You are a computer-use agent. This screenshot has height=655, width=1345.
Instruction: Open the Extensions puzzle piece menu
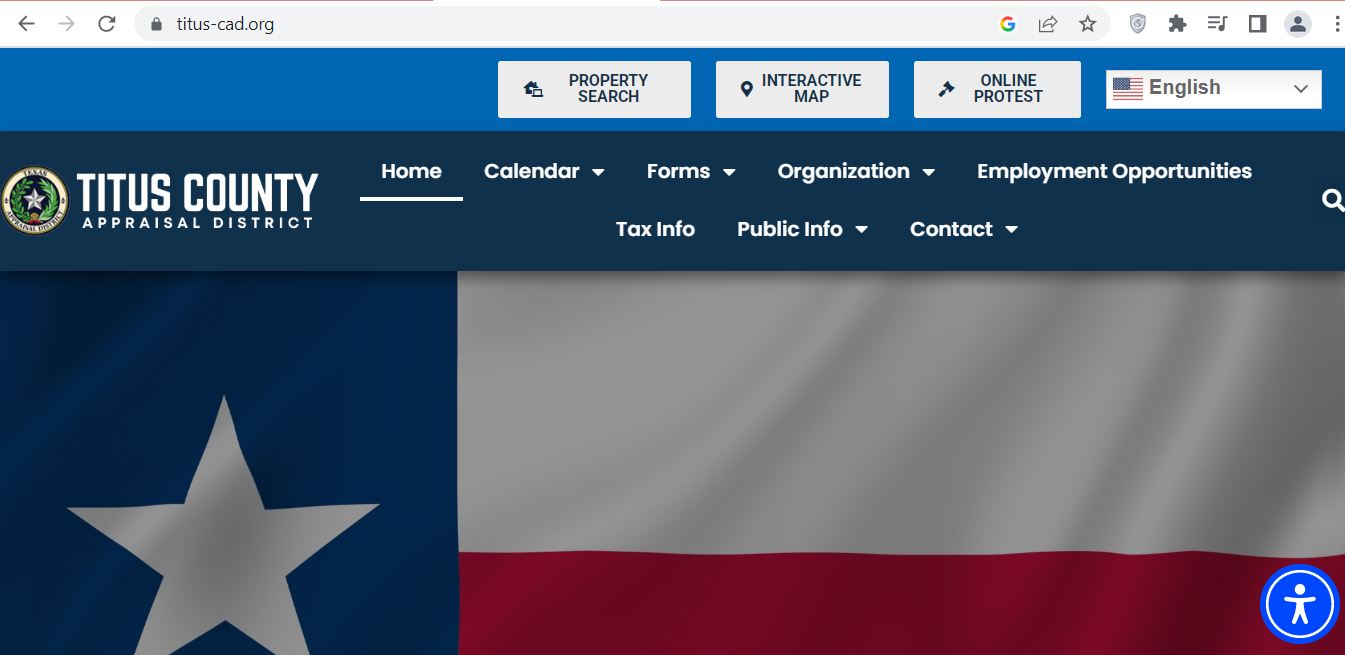[x=1177, y=24]
